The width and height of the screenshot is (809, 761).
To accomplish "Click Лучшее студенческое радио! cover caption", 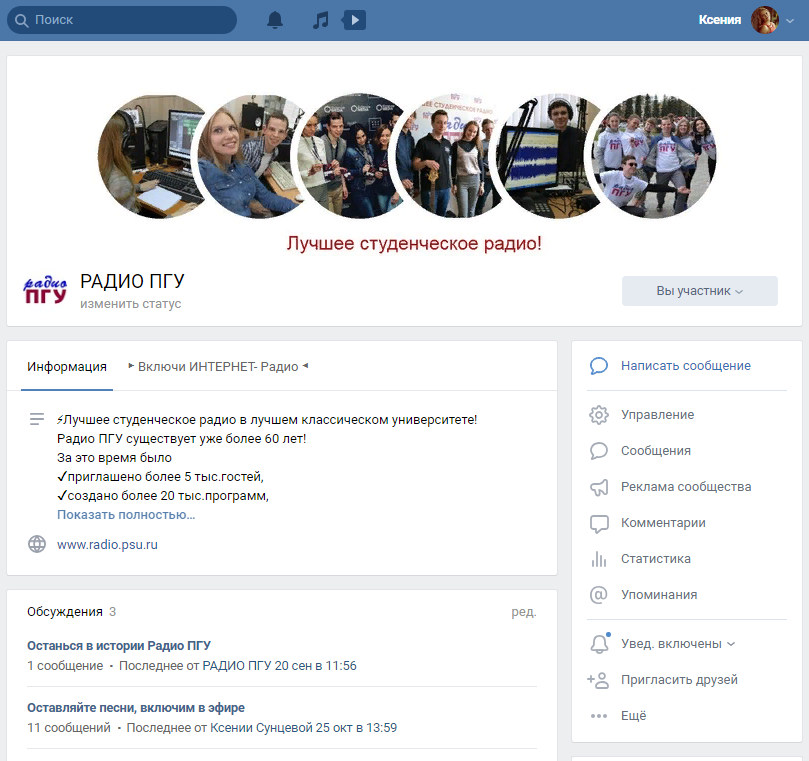I will point(414,244).
